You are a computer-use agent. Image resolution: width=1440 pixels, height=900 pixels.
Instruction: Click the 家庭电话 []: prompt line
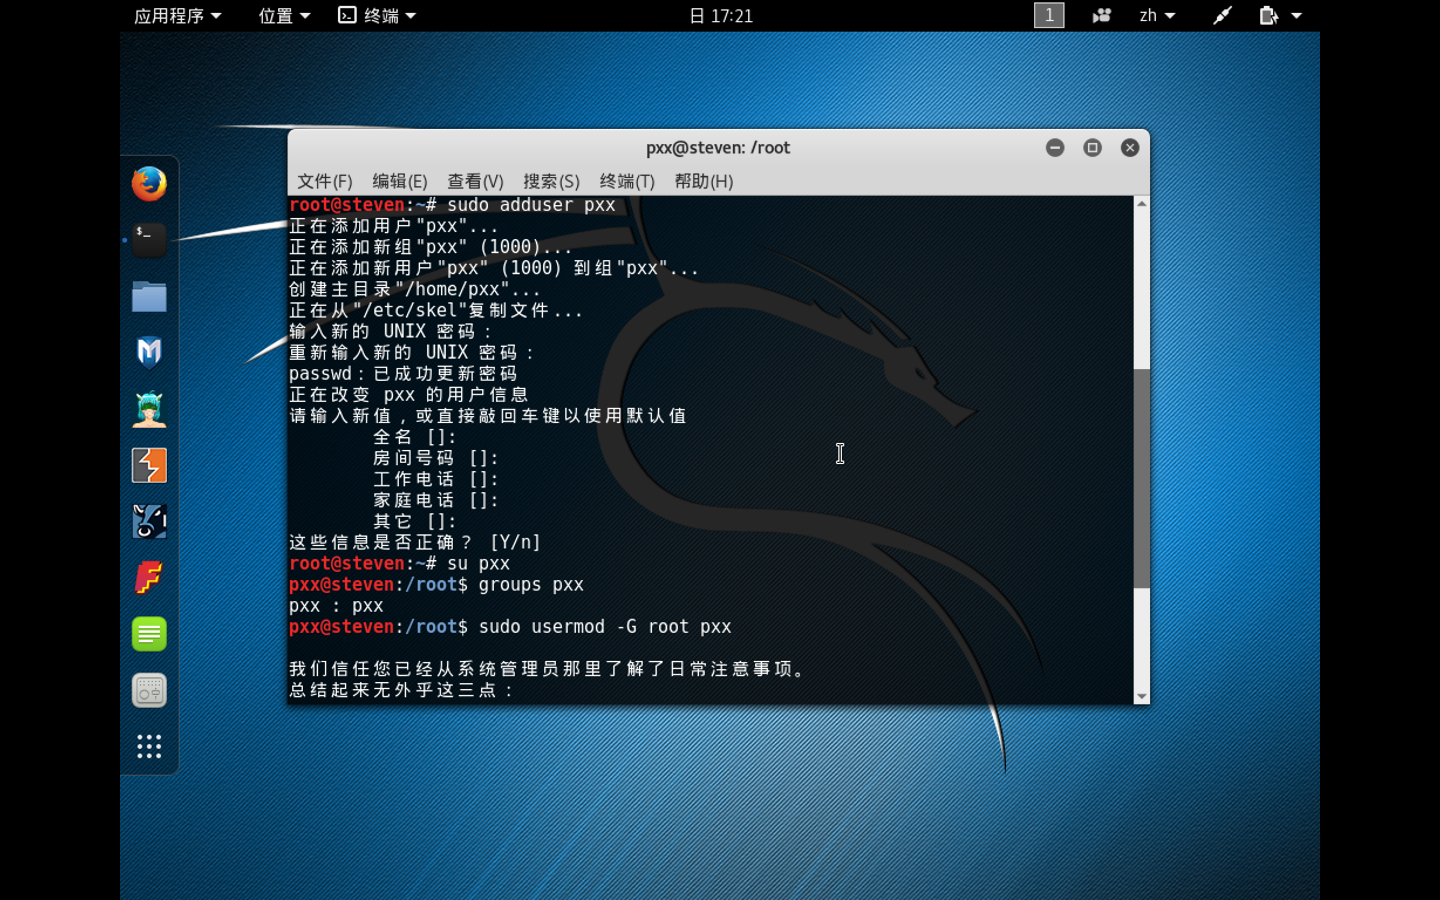click(436, 500)
